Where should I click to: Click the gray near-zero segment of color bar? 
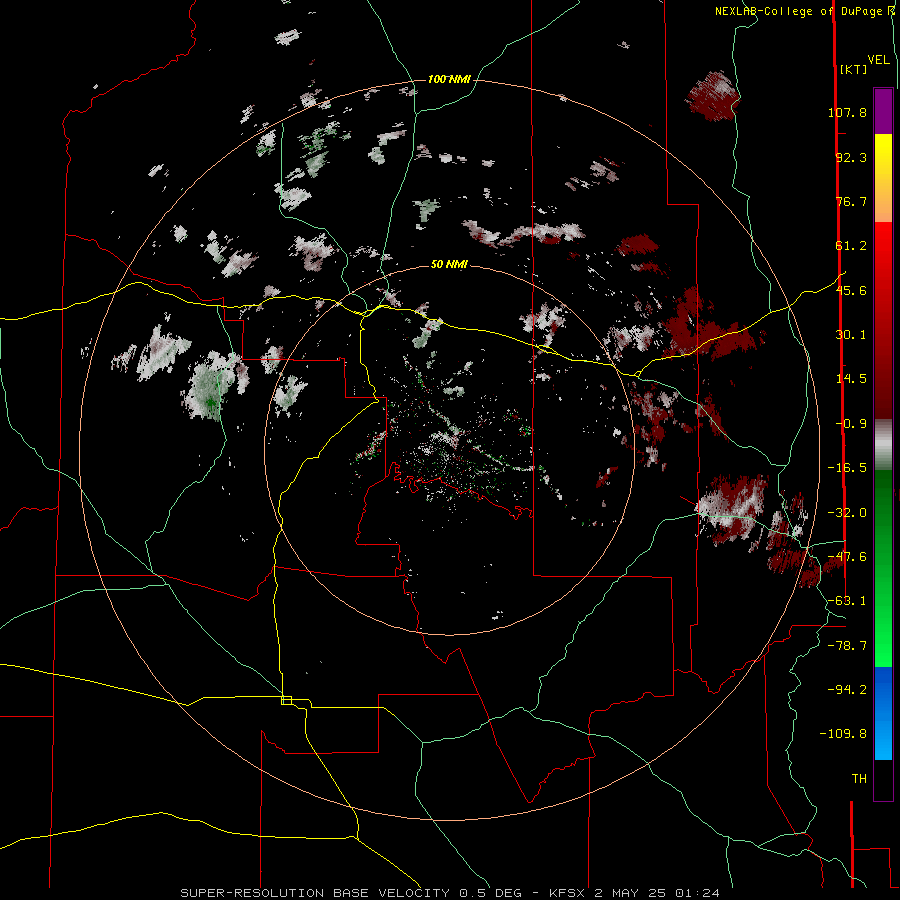click(x=883, y=445)
